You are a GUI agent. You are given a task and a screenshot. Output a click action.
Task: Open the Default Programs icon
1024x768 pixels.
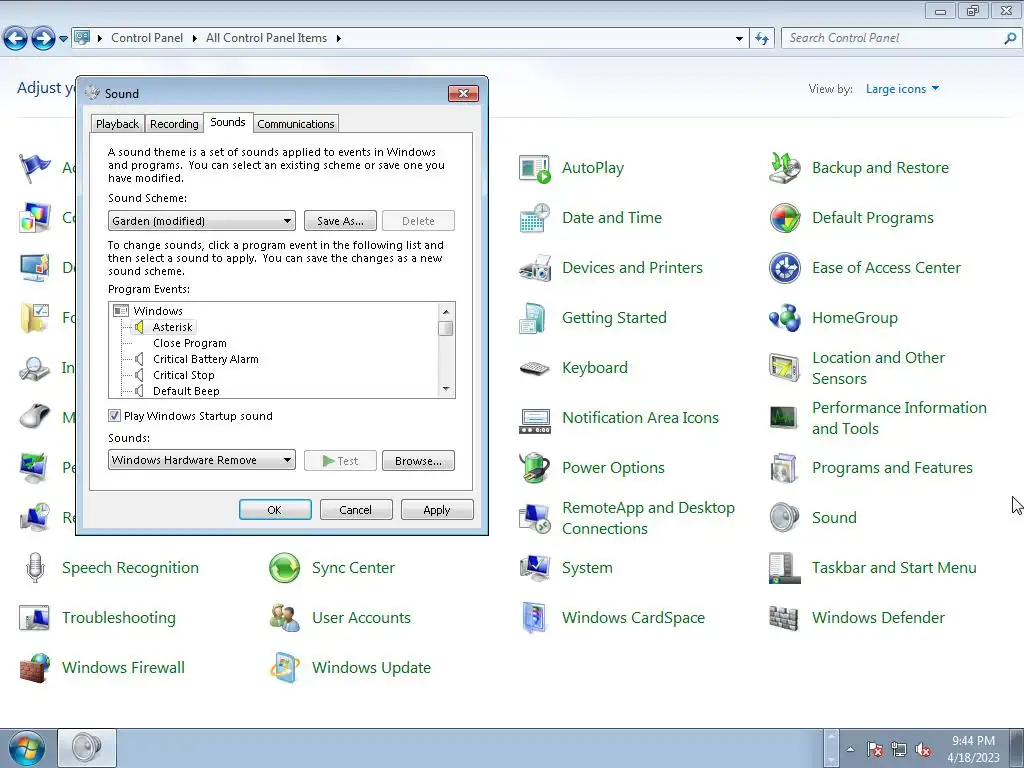click(785, 218)
